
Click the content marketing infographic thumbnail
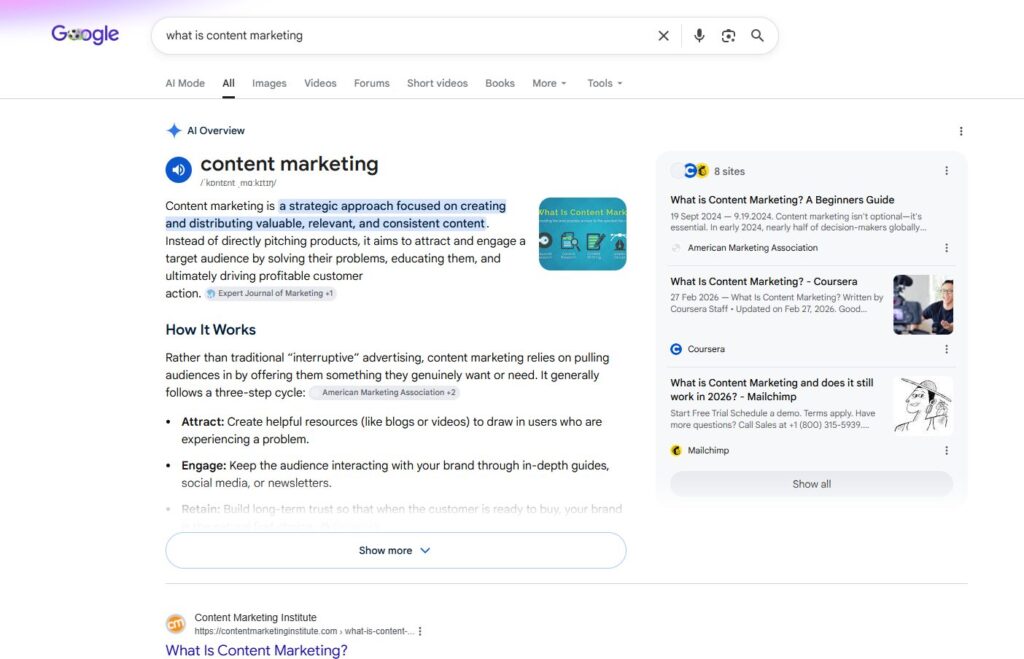(x=583, y=234)
